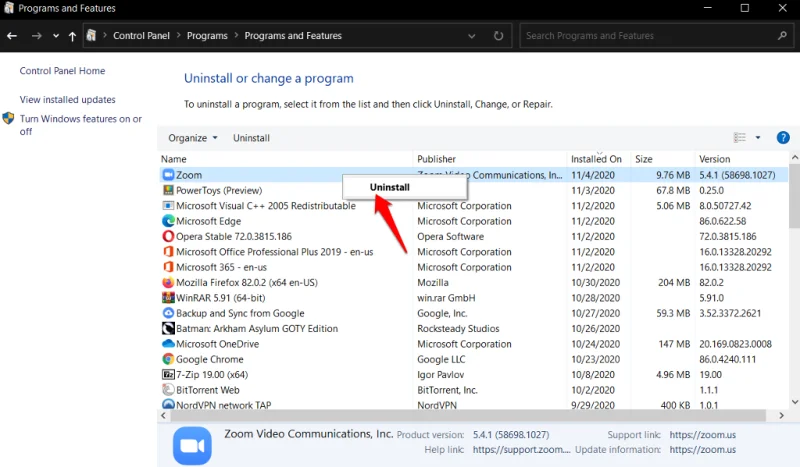Open help with blue question mark icon

[x=783, y=137]
